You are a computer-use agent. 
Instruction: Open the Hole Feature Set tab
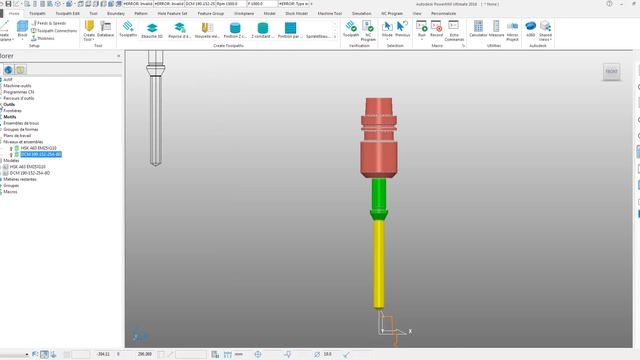click(172, 13)
